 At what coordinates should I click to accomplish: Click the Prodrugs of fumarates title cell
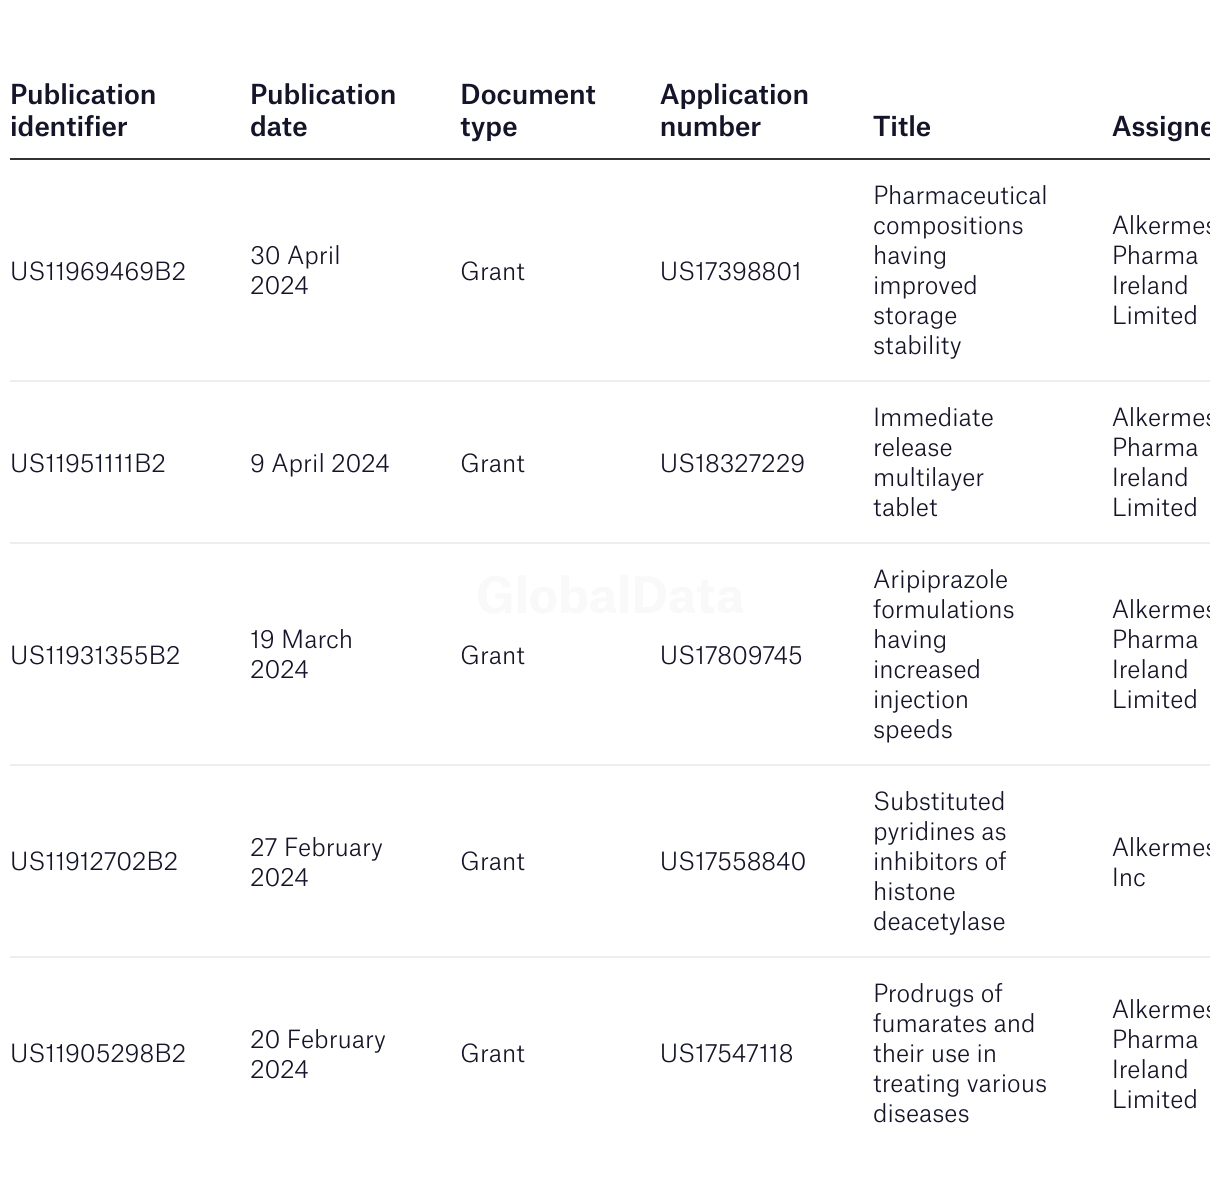coord(960,1053)
